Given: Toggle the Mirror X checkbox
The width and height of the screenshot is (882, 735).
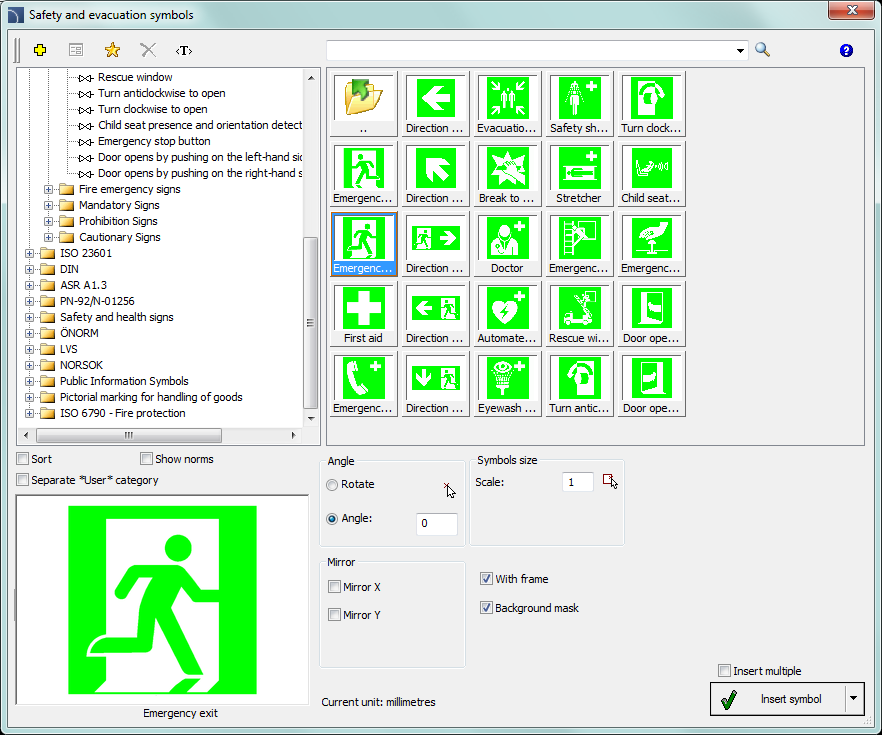Looking at the screenshot, I should pyautogui.click(x=335, y=587).
